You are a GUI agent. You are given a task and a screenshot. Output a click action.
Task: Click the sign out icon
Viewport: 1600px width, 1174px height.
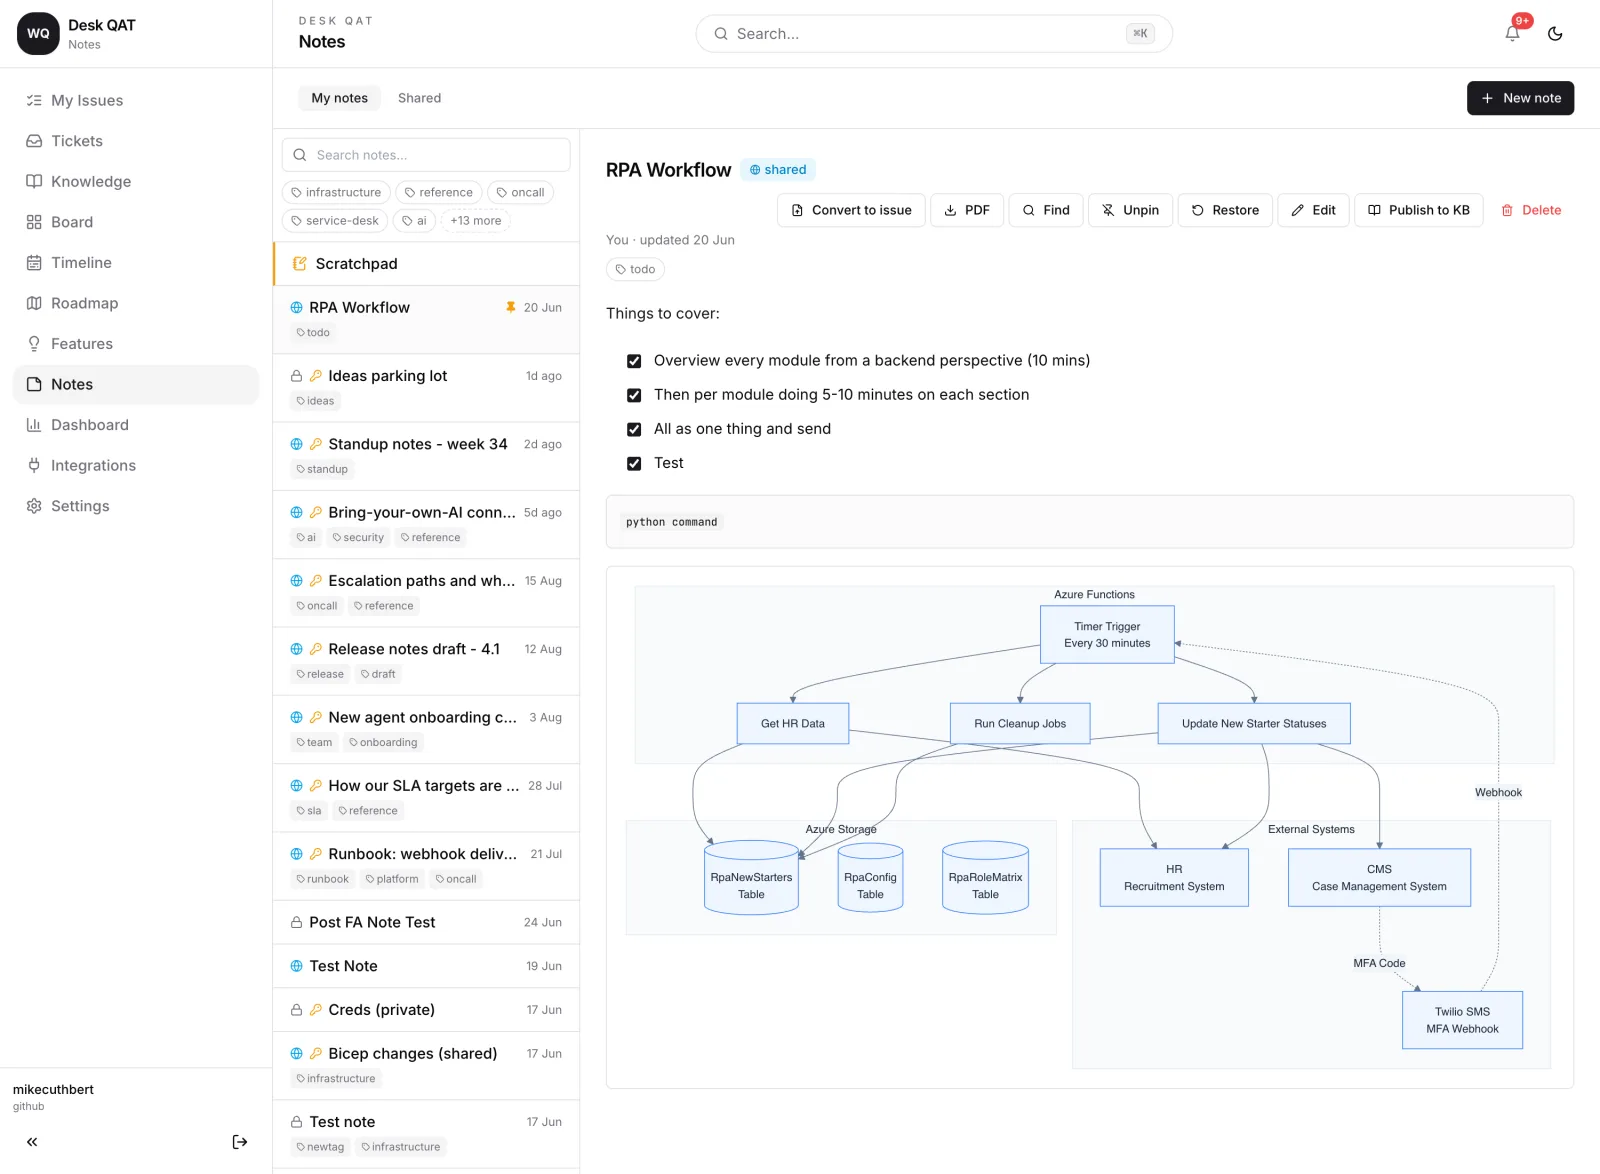(240, 1141)
